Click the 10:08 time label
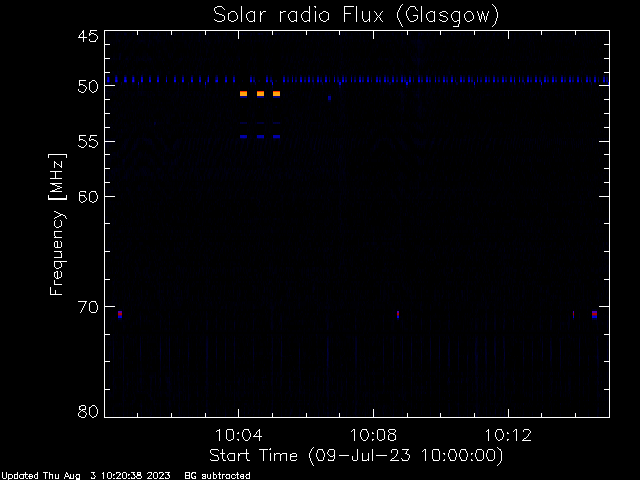 [373, 436]
